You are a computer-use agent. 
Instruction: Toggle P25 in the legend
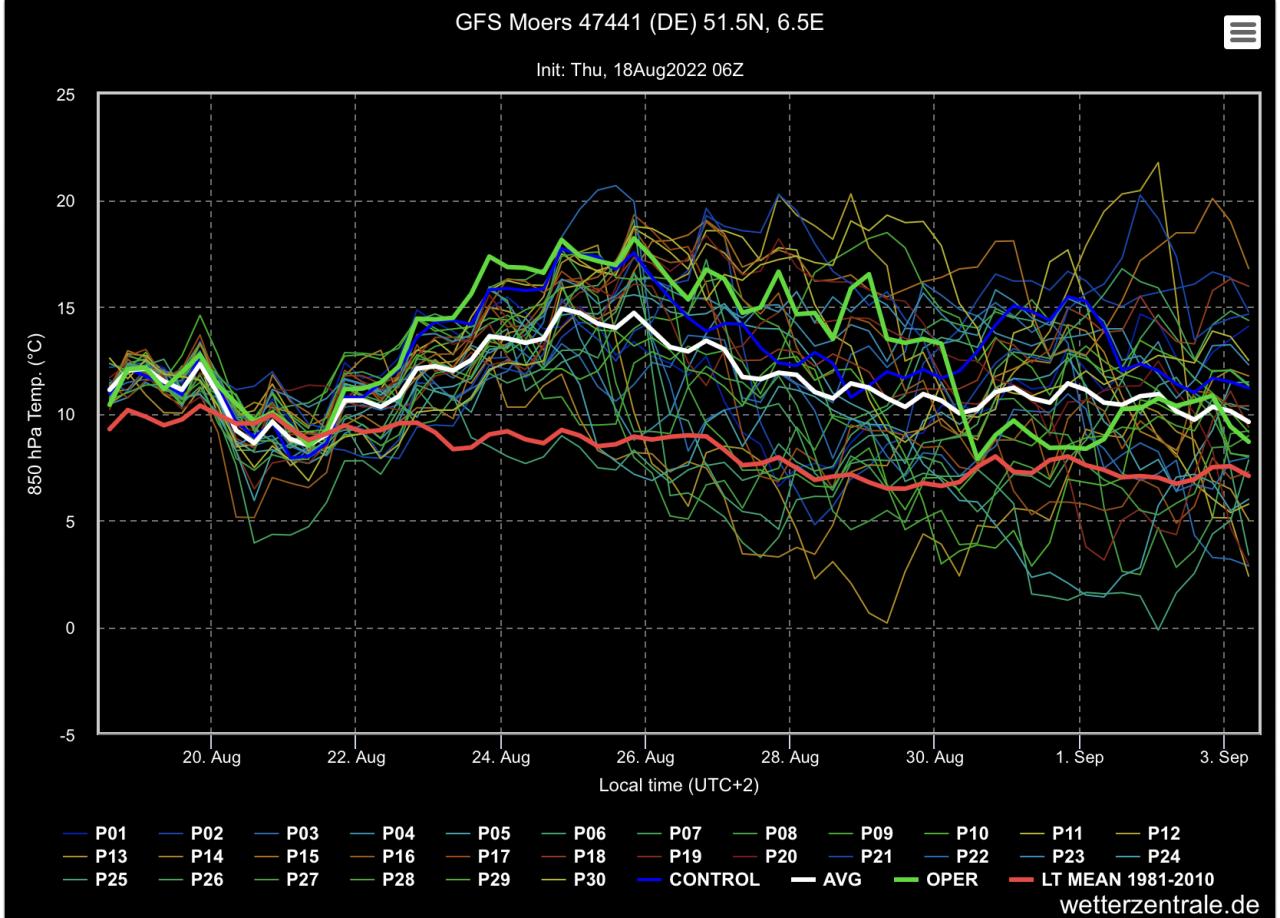(110, 880)
